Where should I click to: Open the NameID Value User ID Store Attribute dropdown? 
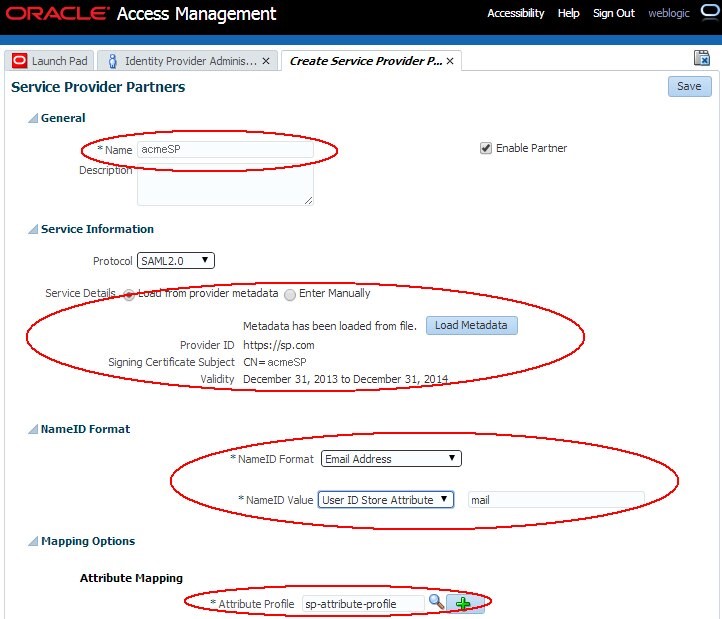point(386,500)
